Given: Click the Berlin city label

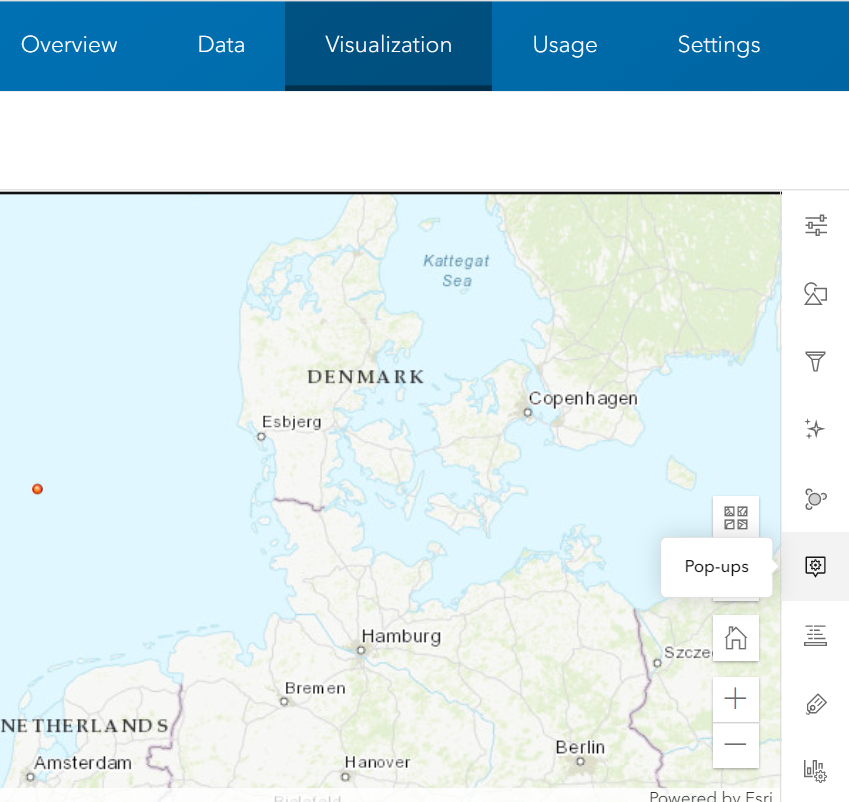Looking at the screenshot, I should coord(580,747).
